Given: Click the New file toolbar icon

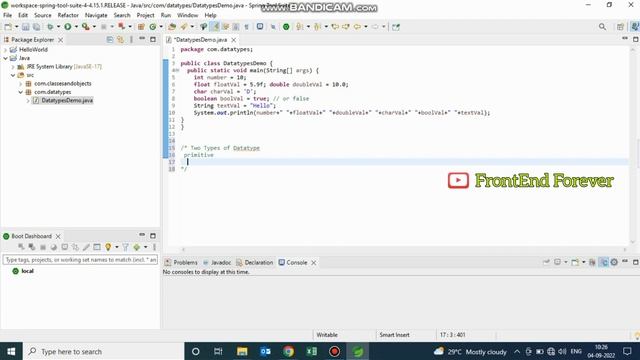Looking at the screenshot, I should pos(8,27).
